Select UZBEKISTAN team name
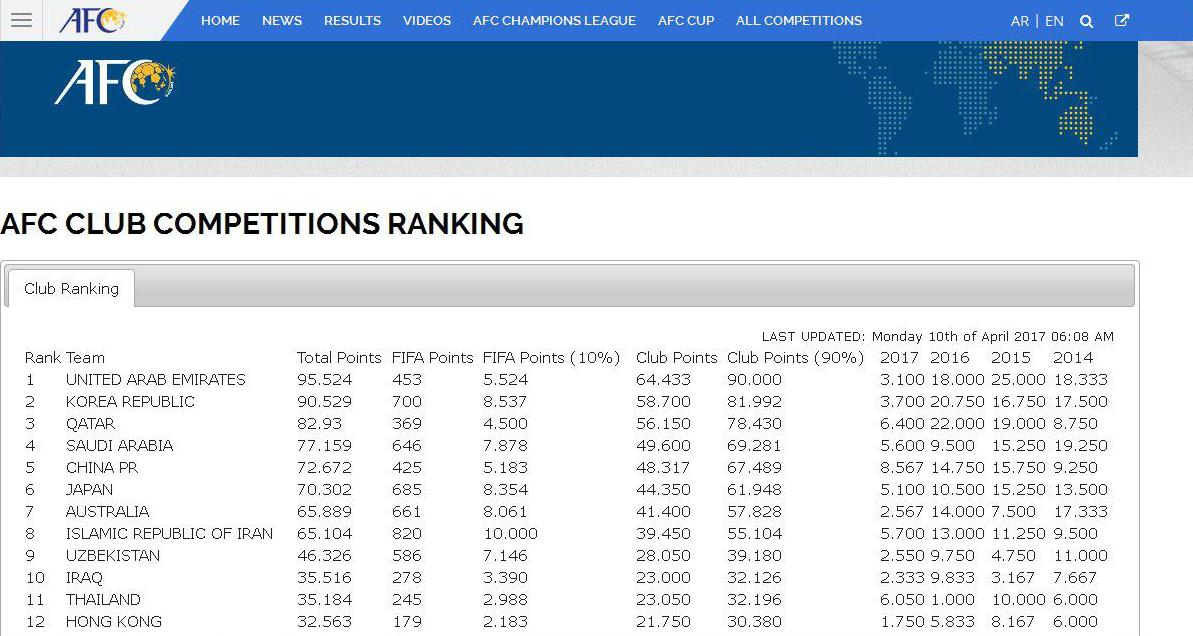The image size is (1193, 636). [x=113, y=556]
